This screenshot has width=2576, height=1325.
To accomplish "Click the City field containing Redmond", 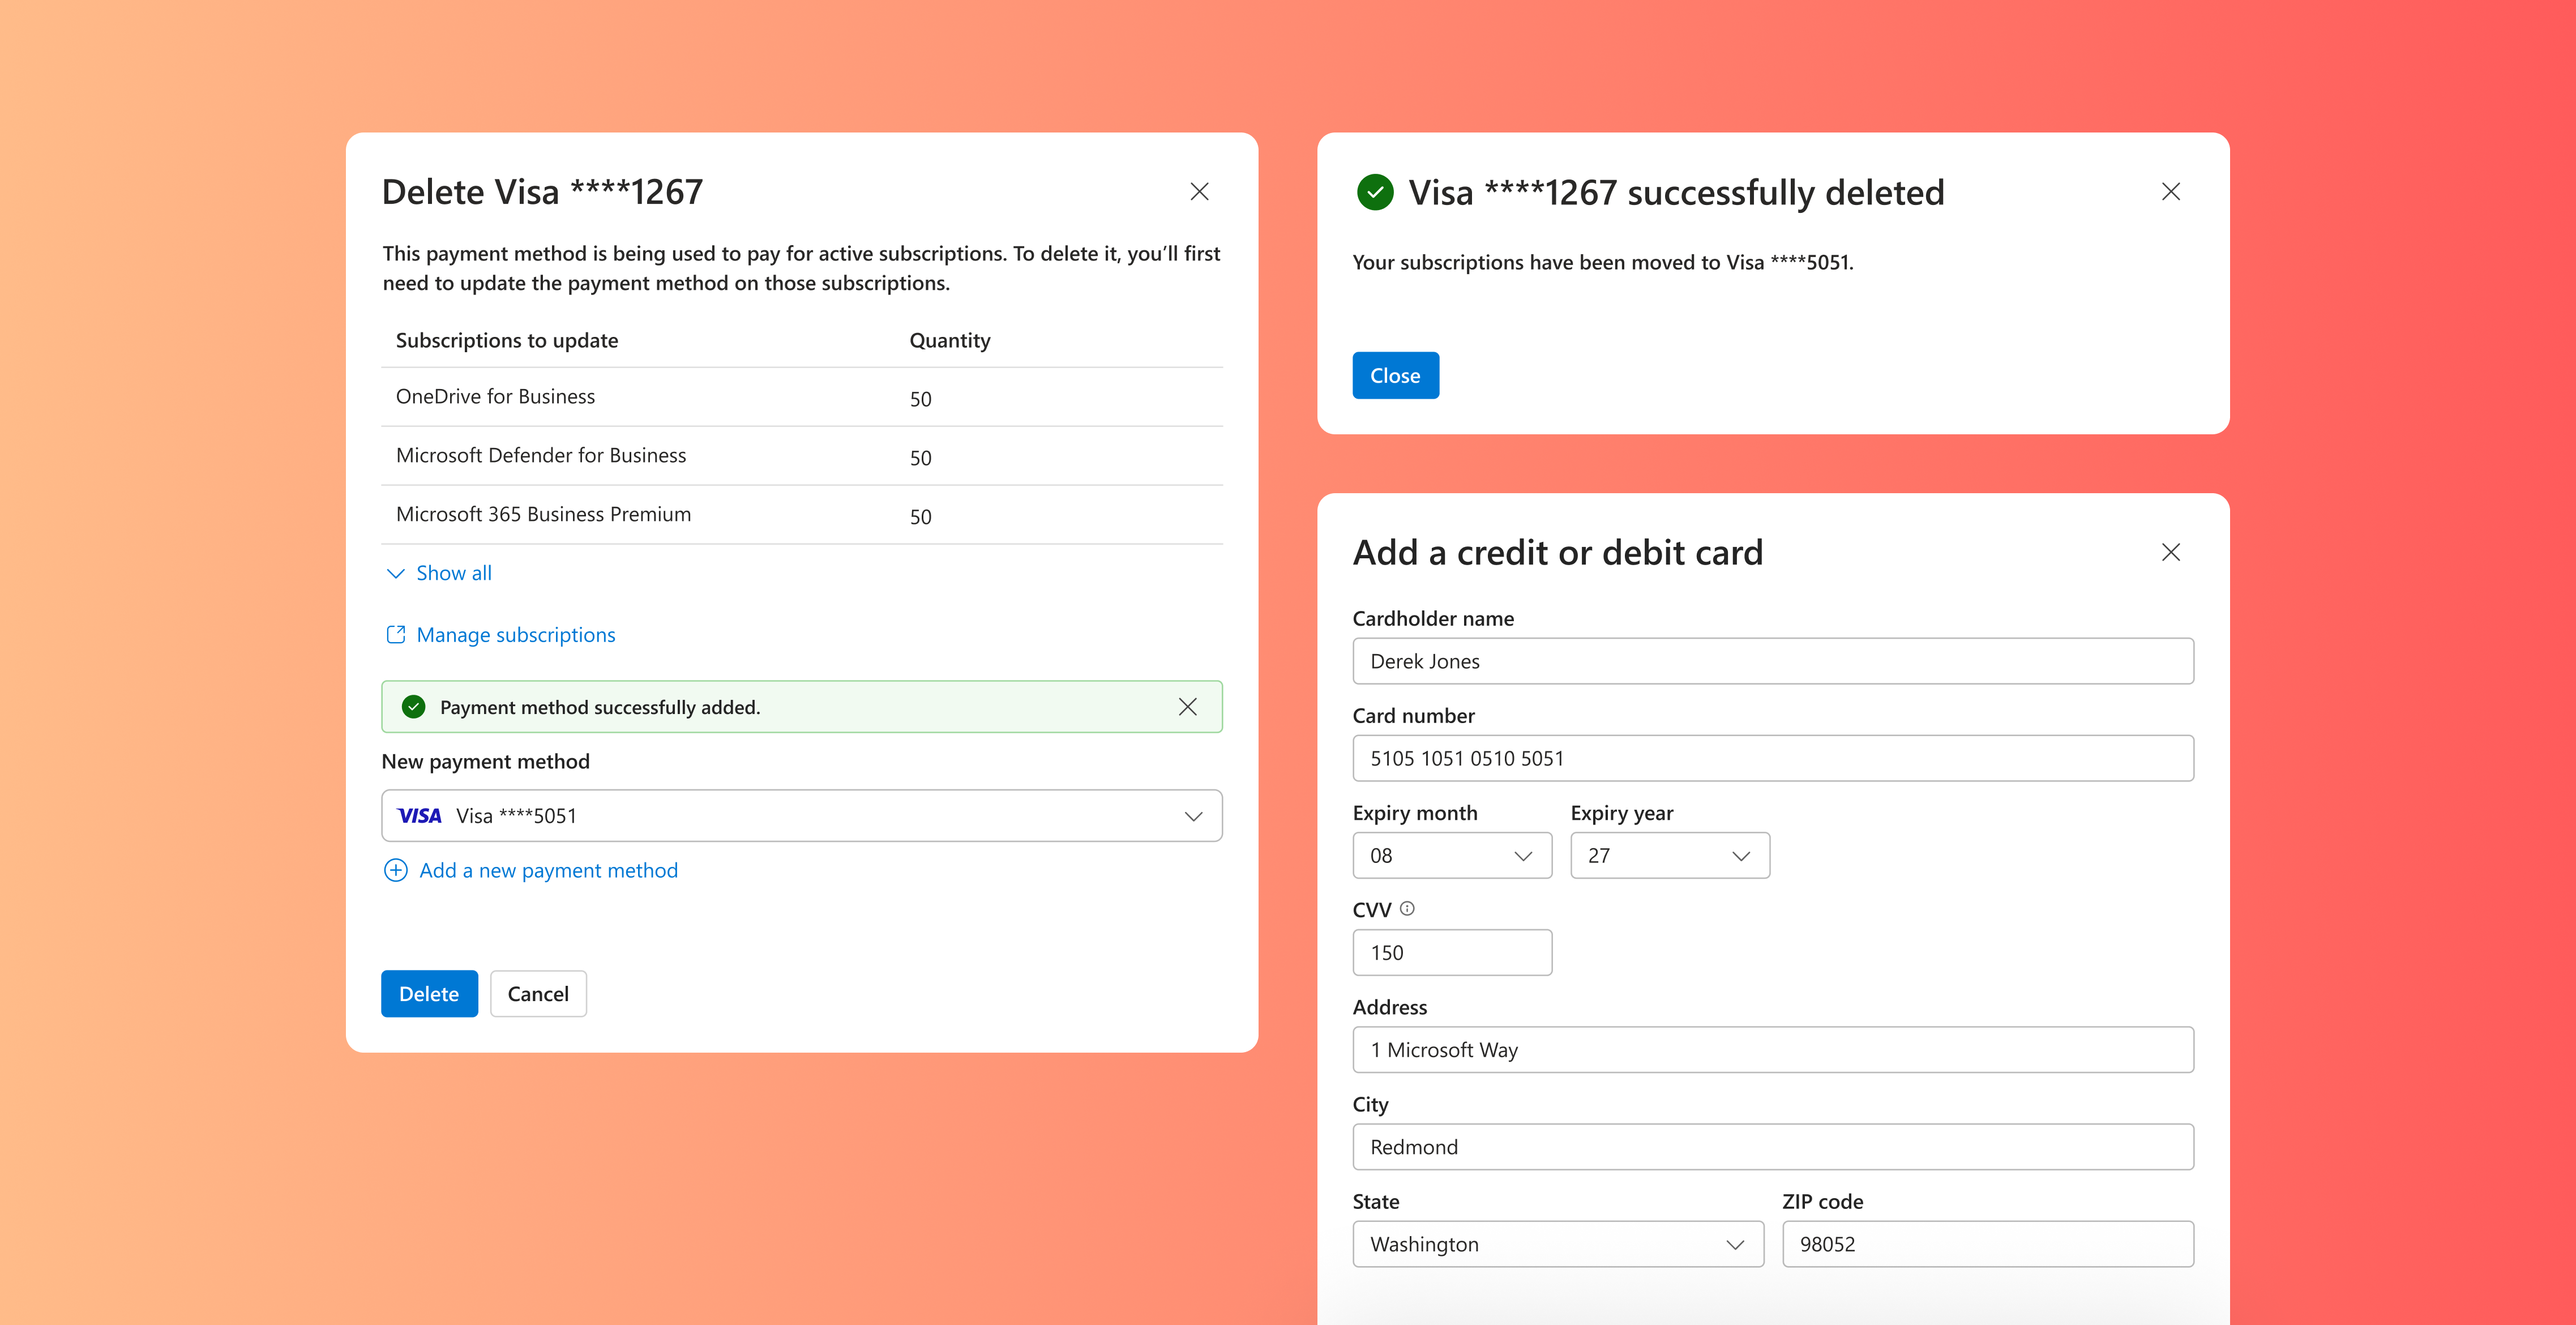I will (x=1773, y=1147).
